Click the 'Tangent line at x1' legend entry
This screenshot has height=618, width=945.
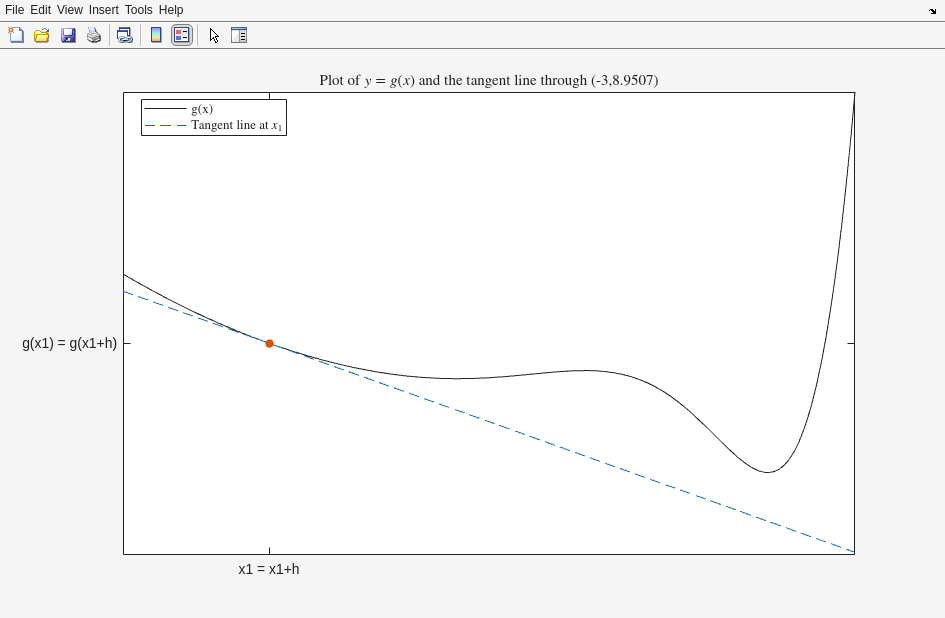point(236,126)
